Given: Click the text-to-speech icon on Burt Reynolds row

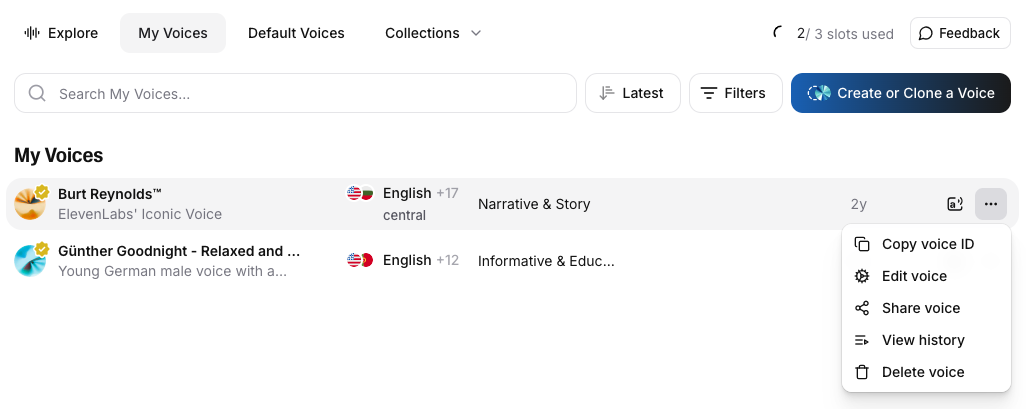Looking at the screenshot, I should pos(955,204).
